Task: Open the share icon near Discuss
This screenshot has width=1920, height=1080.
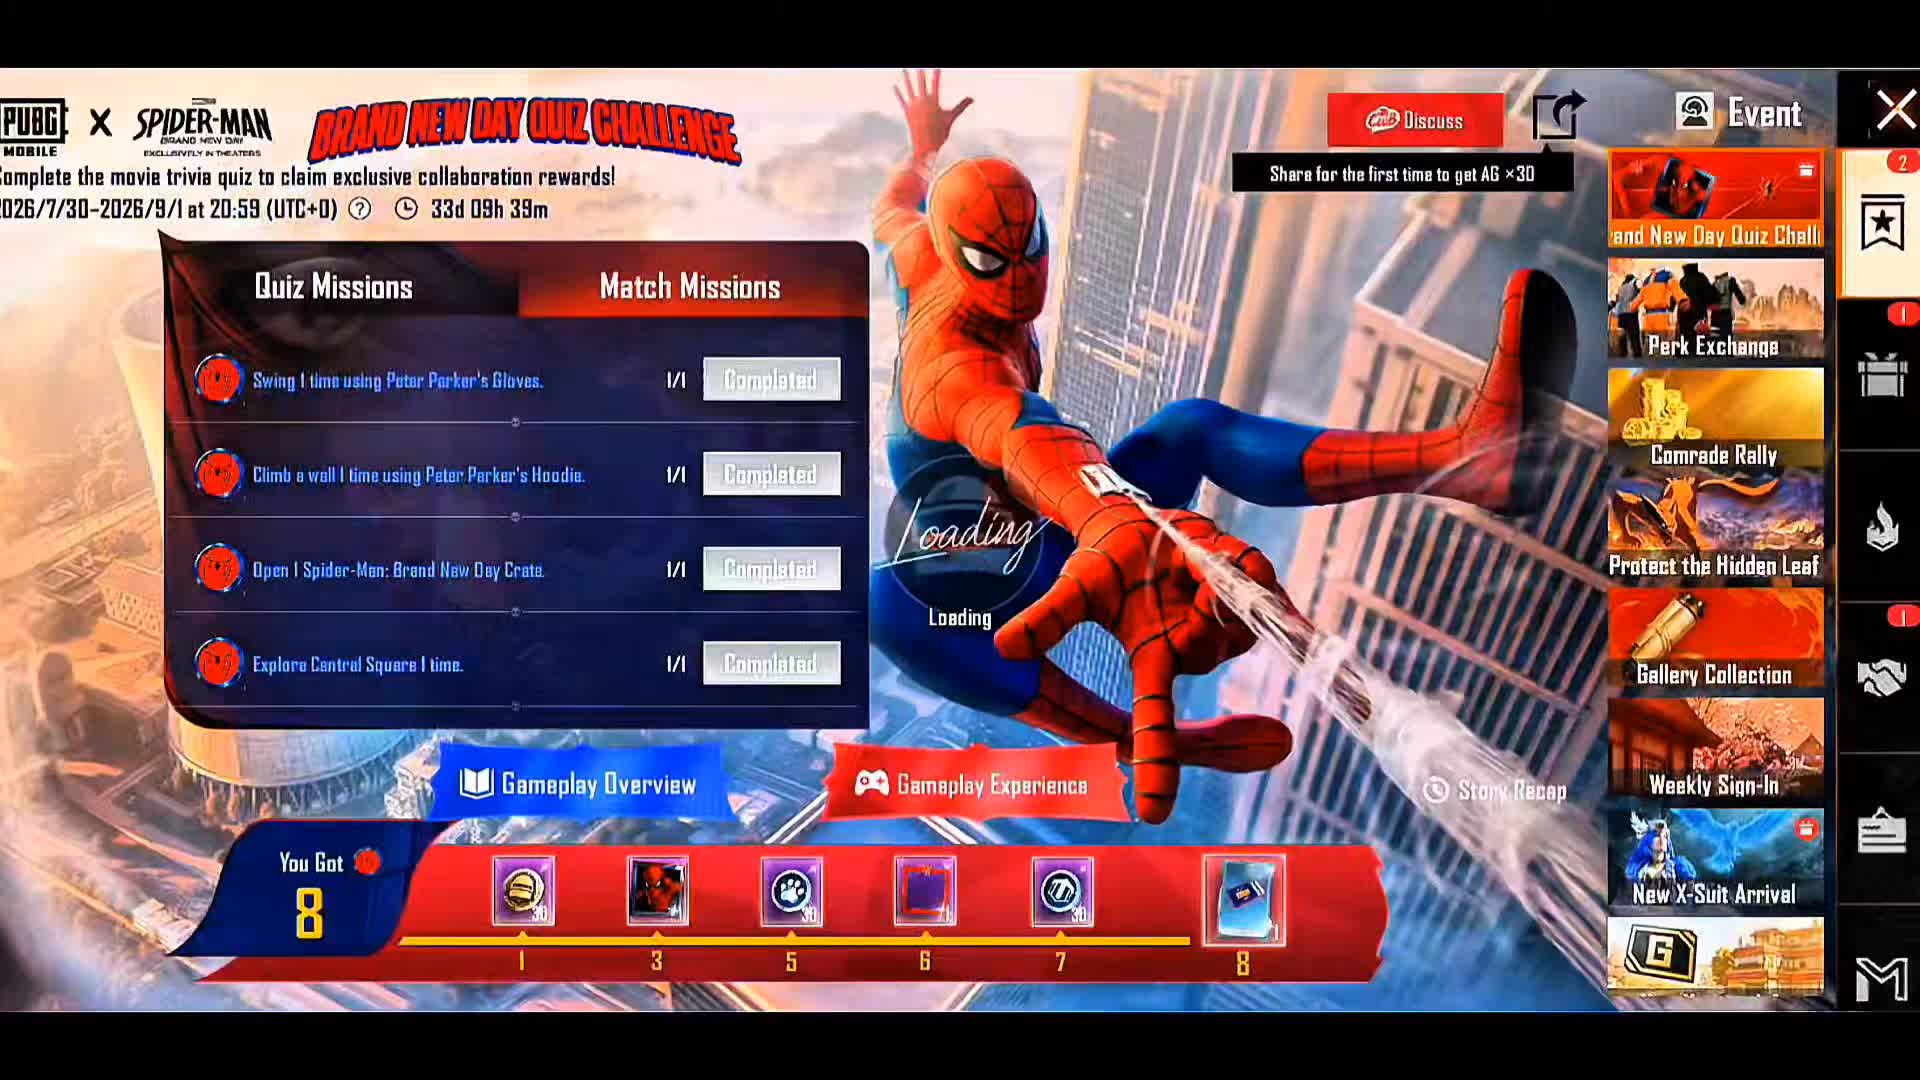Action: click(x=1558, y=117)
